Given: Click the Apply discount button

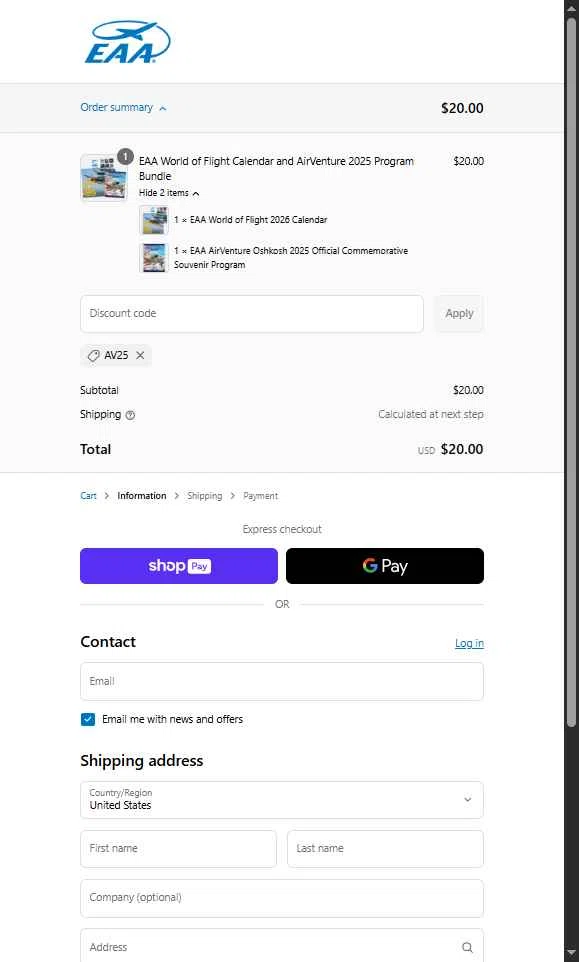Looking at the screenshot, I should [459, 314].
